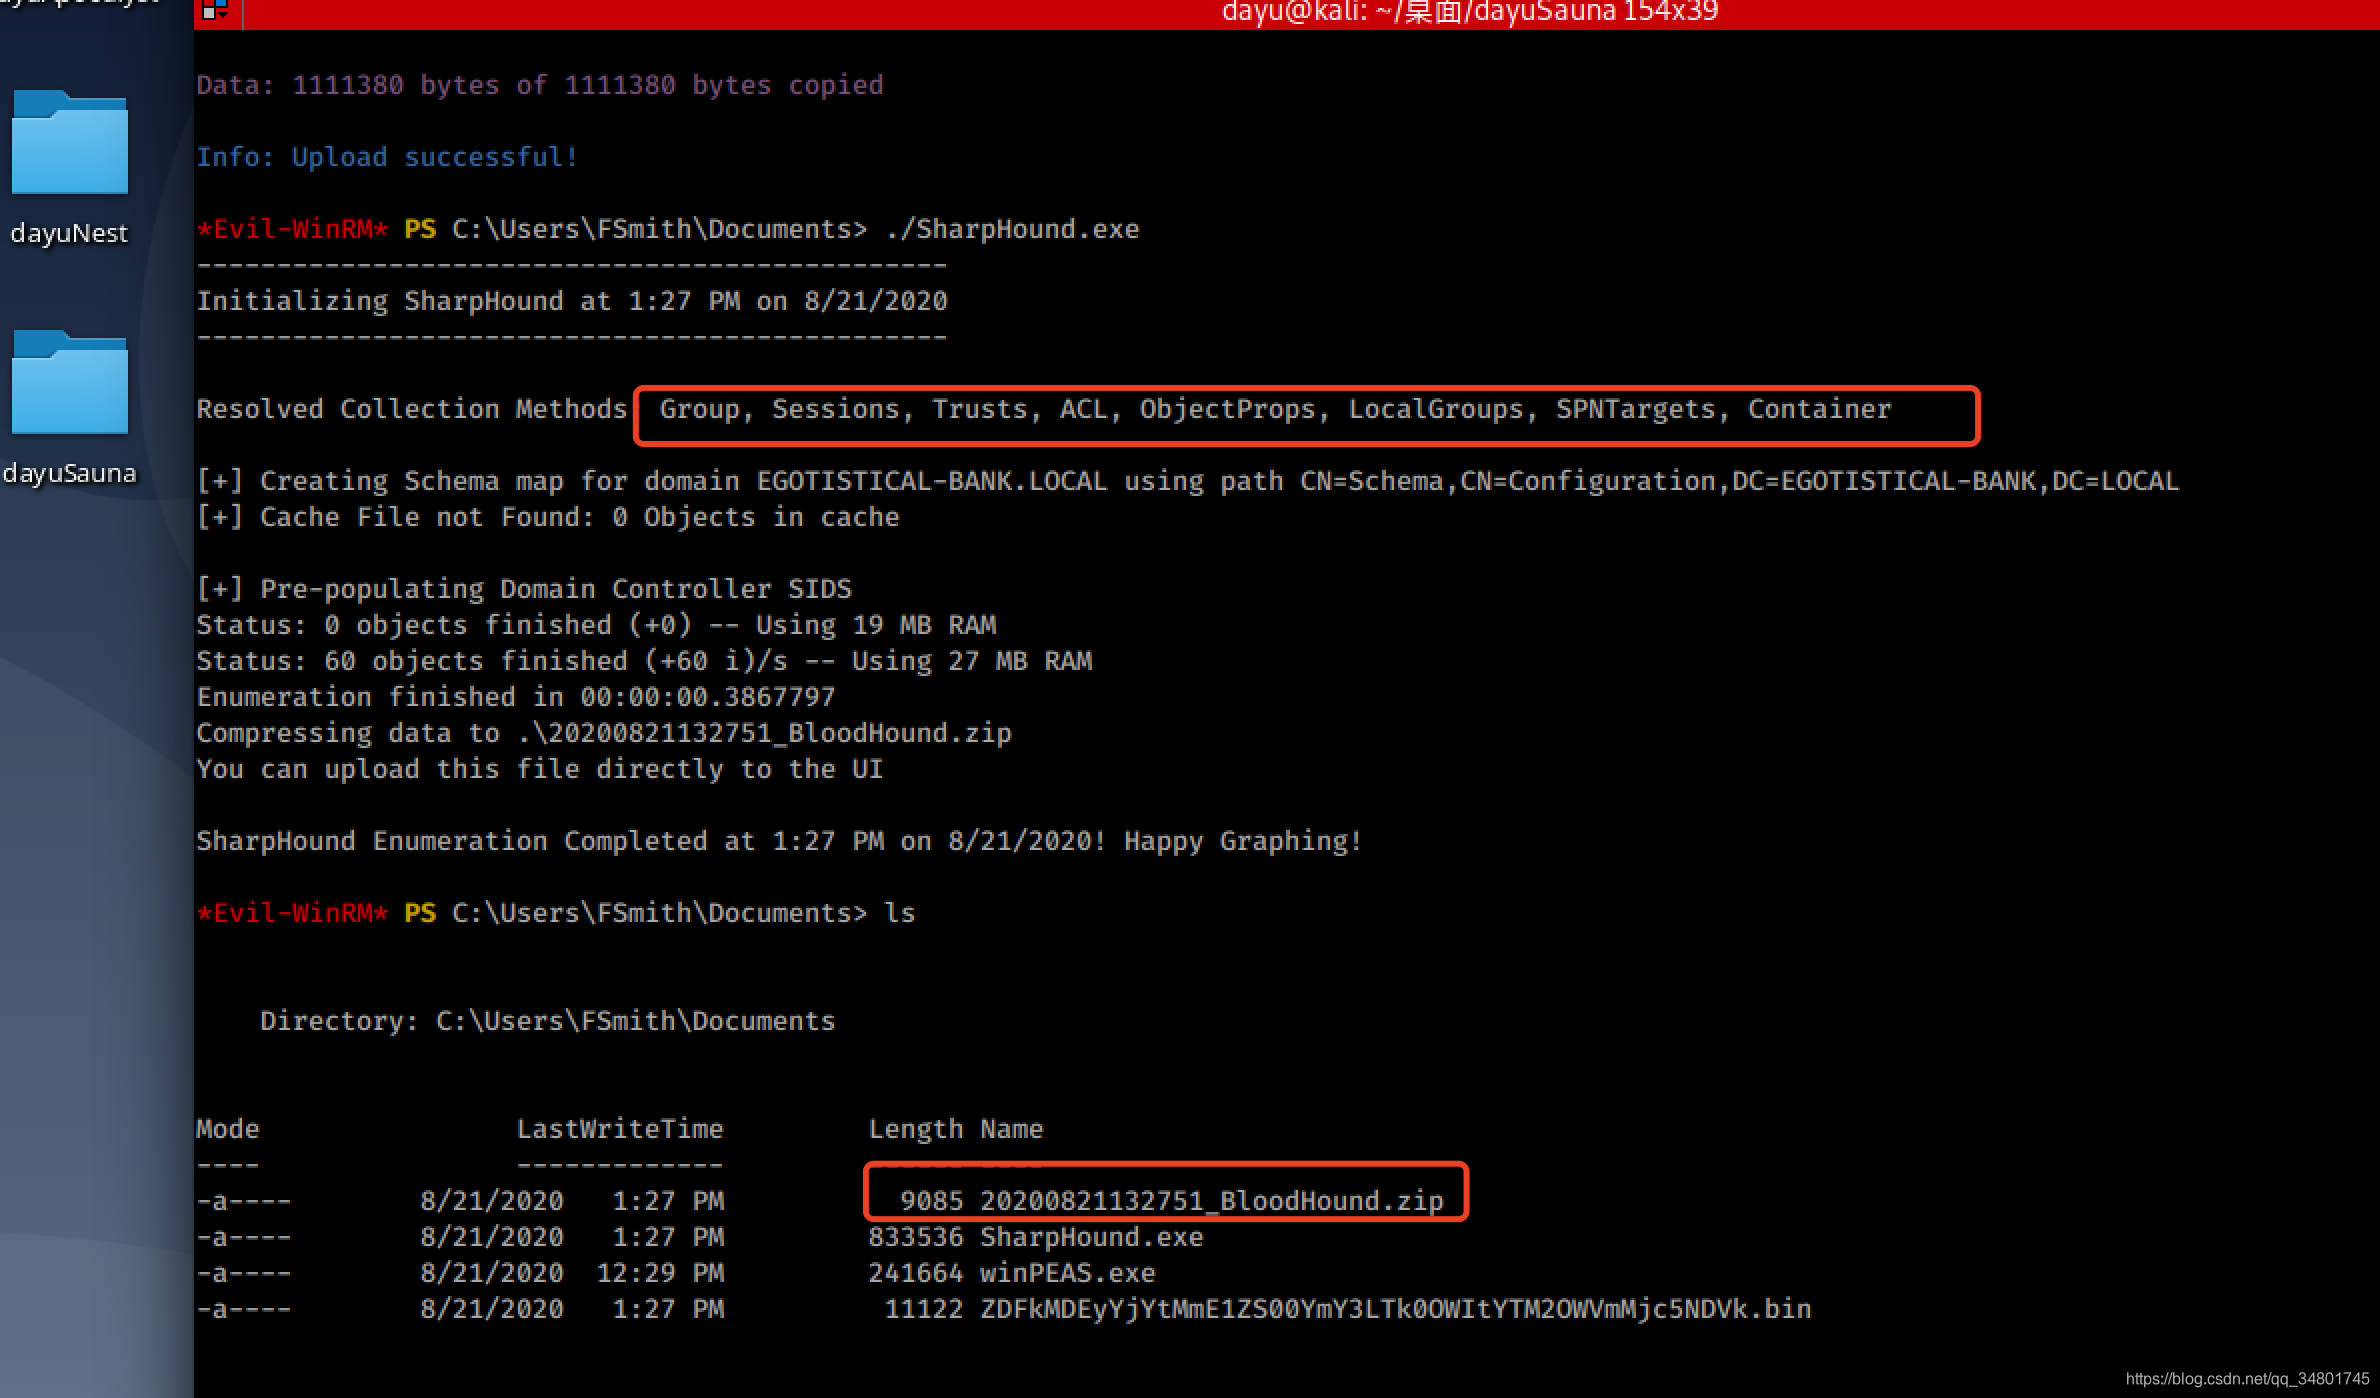Click the 11122 length value

(924, 1309)
